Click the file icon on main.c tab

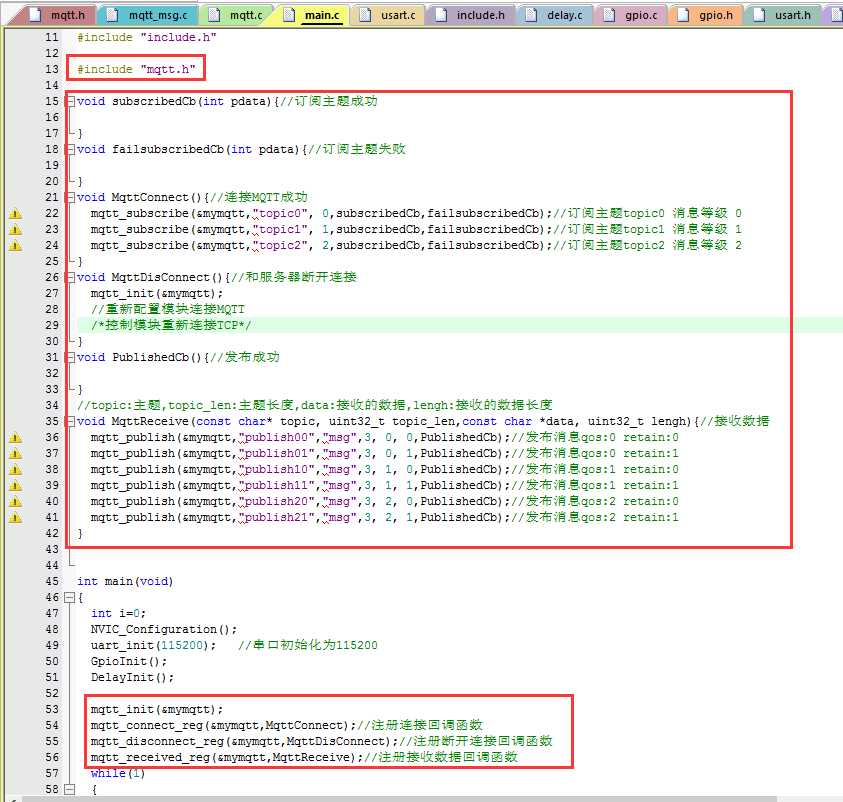pos(289,15)
